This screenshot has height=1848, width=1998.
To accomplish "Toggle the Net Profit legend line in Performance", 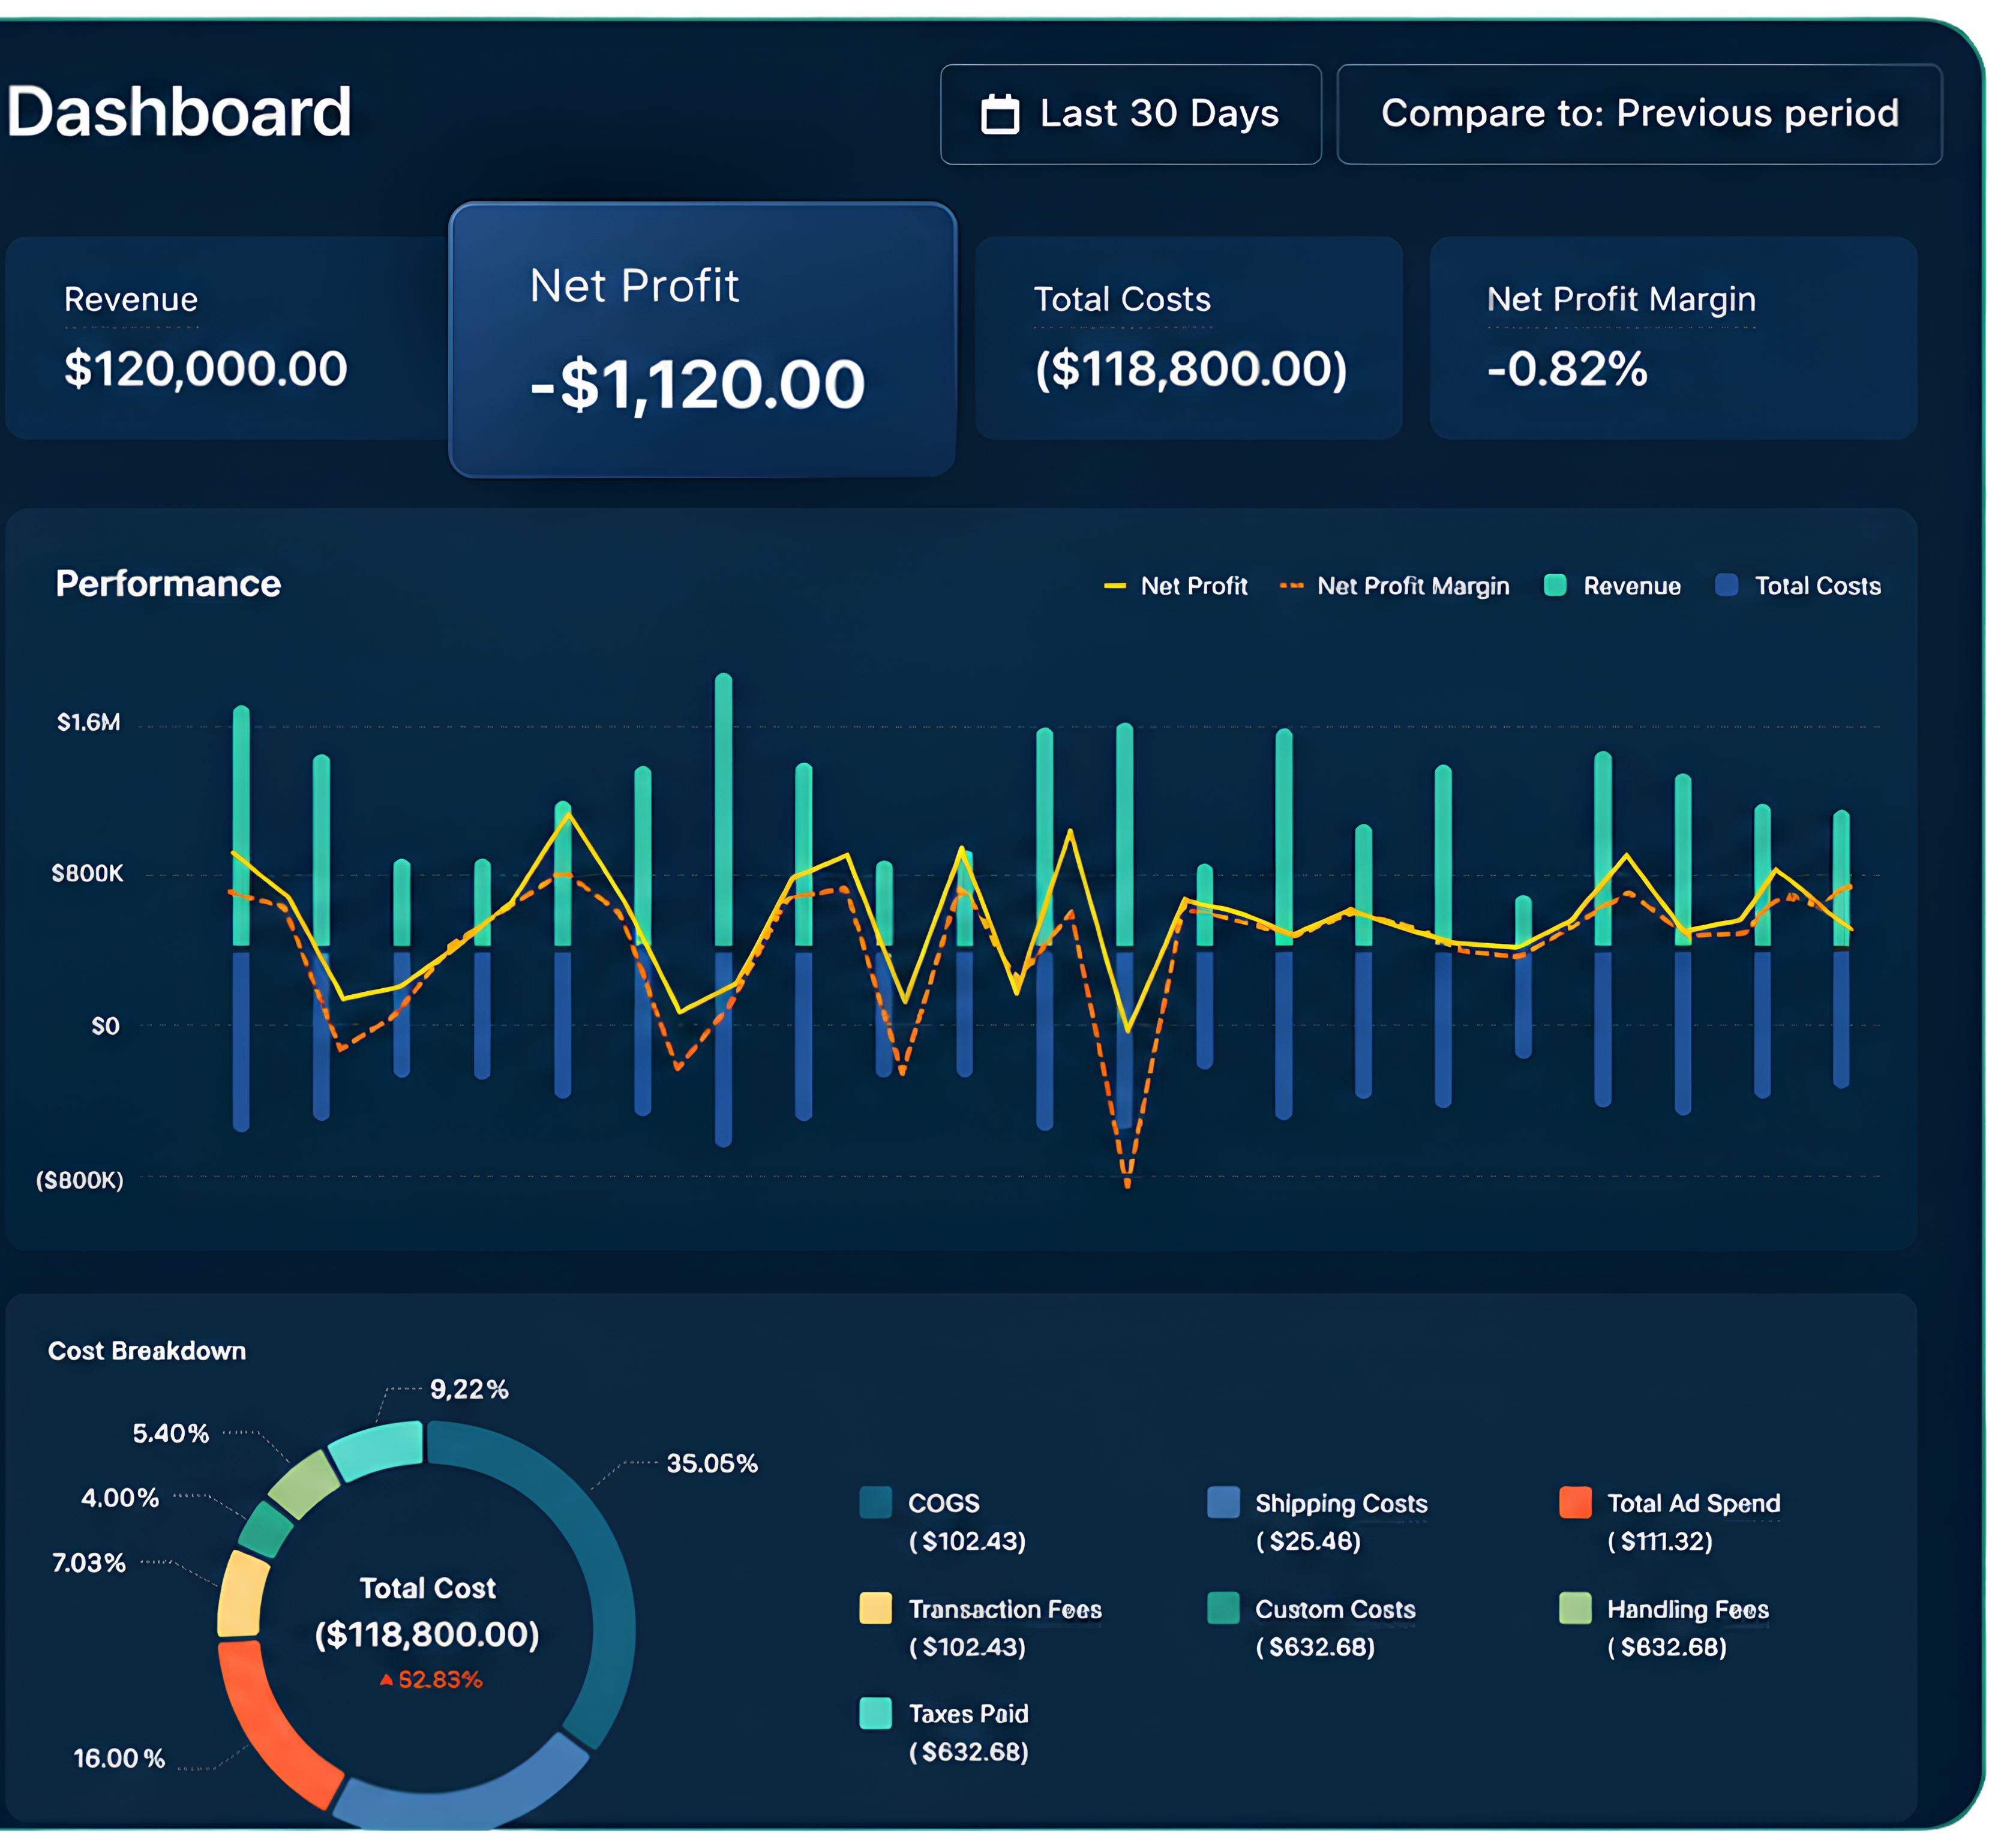I will click(x=1175, y=586).
